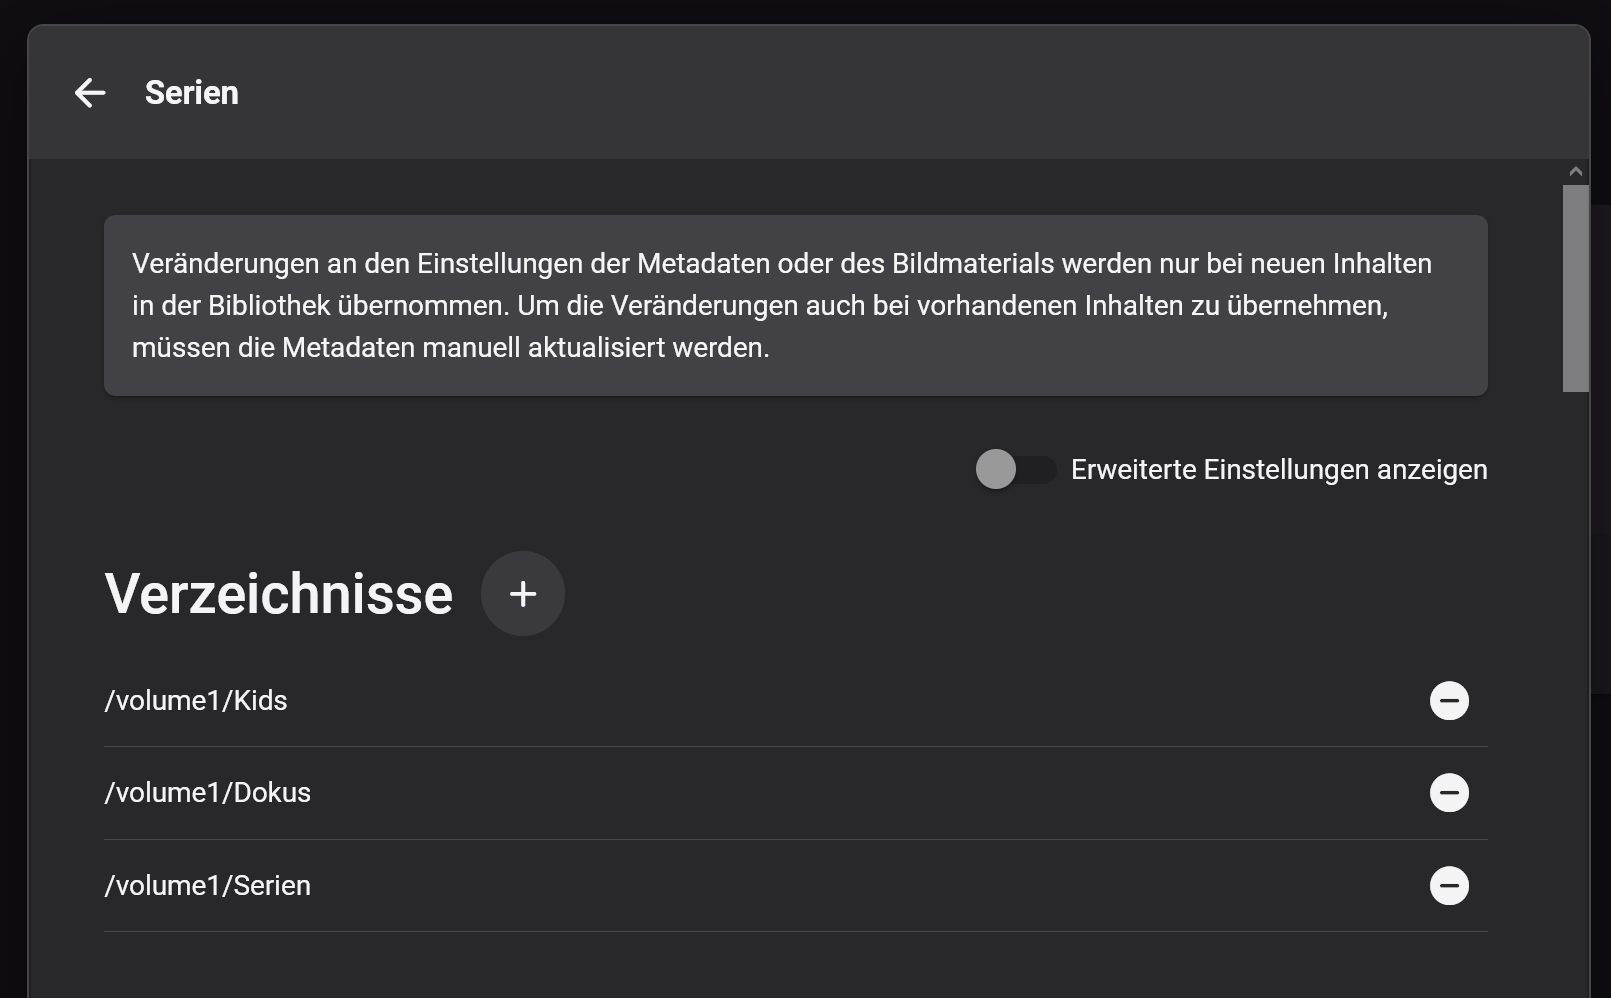This screenshot has height=998, width=1611.
Task: Select the /volume1/Dokus path entry
Action: [x=208, y=793]
